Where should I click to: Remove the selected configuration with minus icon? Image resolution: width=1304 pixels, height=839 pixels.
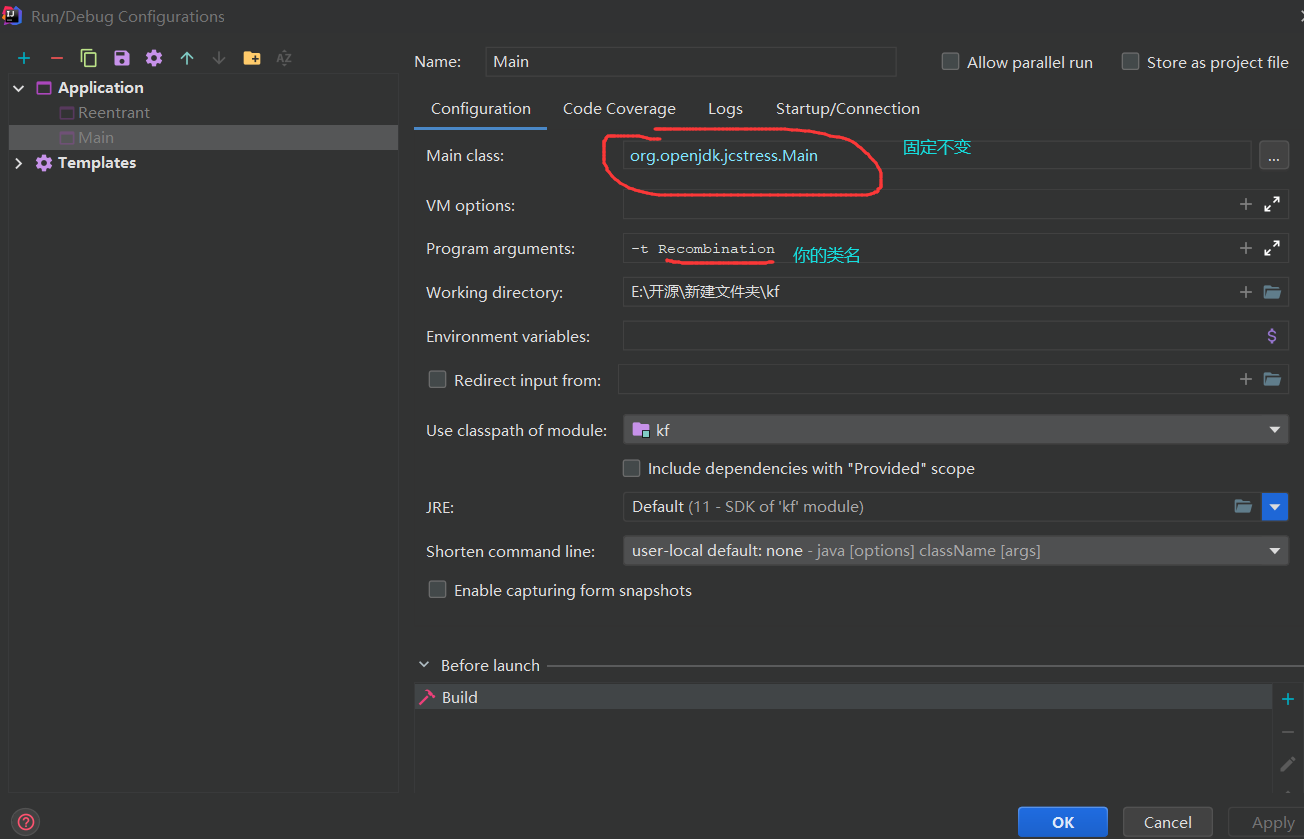pos(56,59)
